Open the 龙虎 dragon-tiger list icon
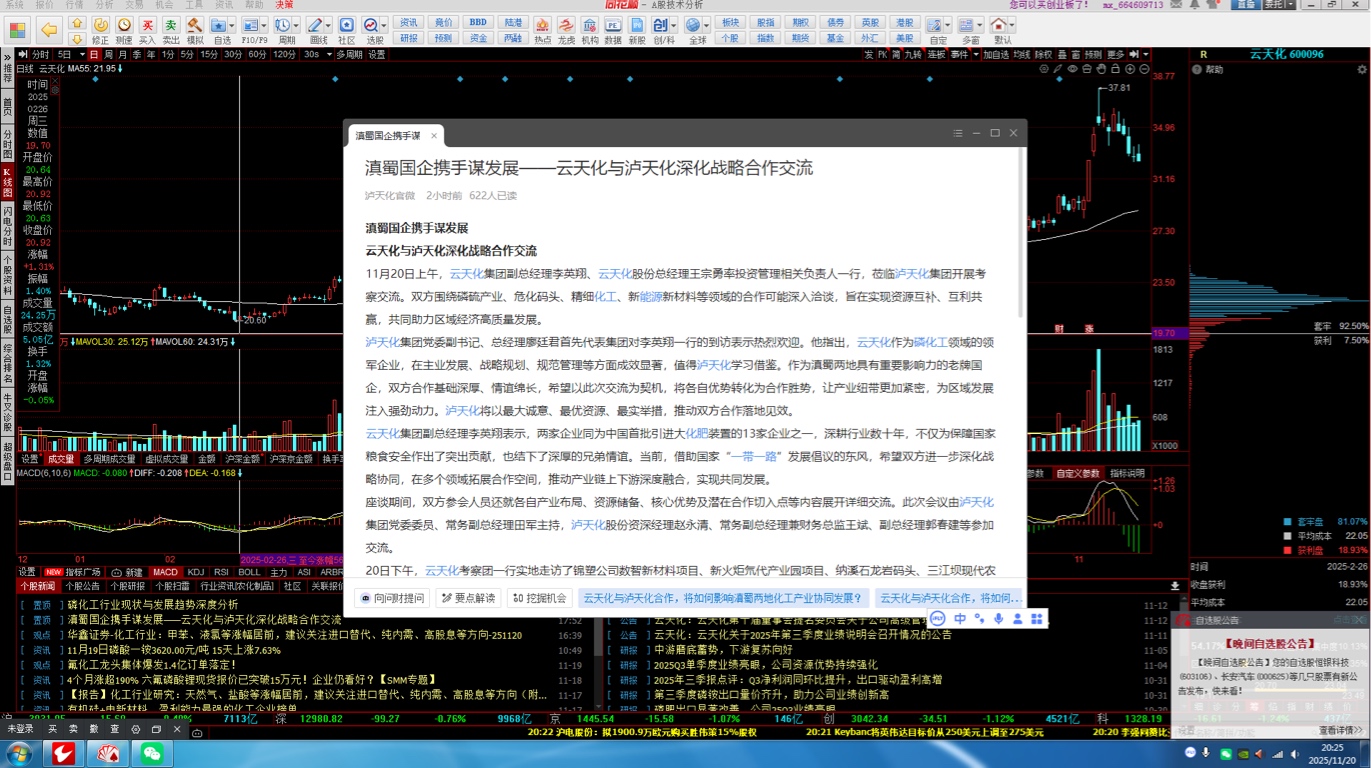 point(565,24)
